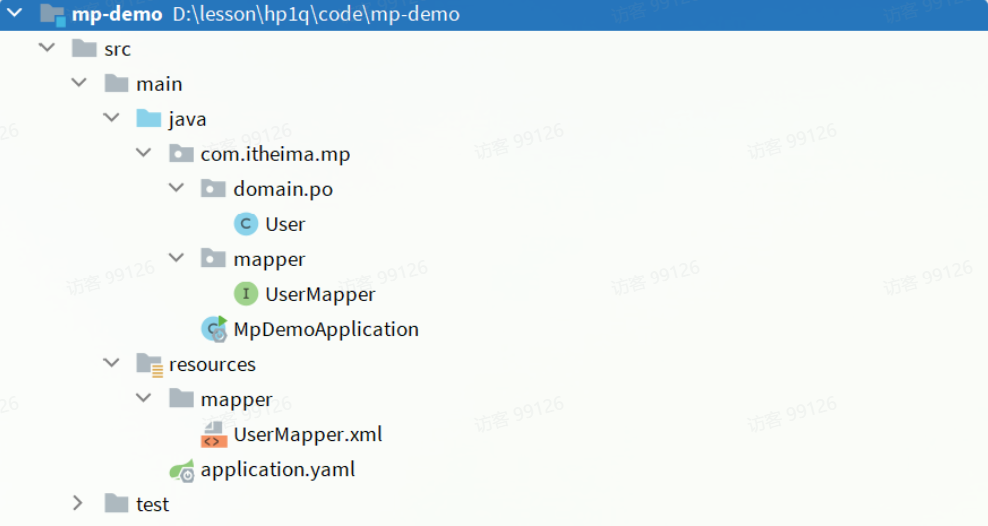This screenshot has height=526, width=988.
Task: Click the com.itheima.mp package icon
Action: (181, 154)
